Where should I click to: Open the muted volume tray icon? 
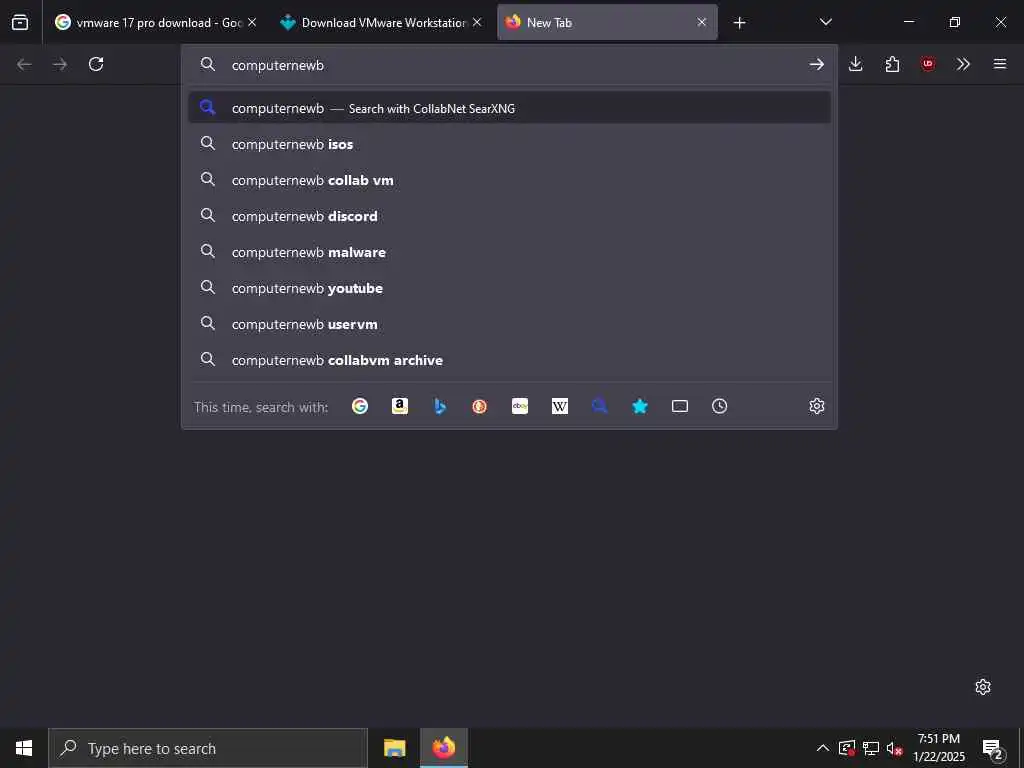click(x=894, y=748)
